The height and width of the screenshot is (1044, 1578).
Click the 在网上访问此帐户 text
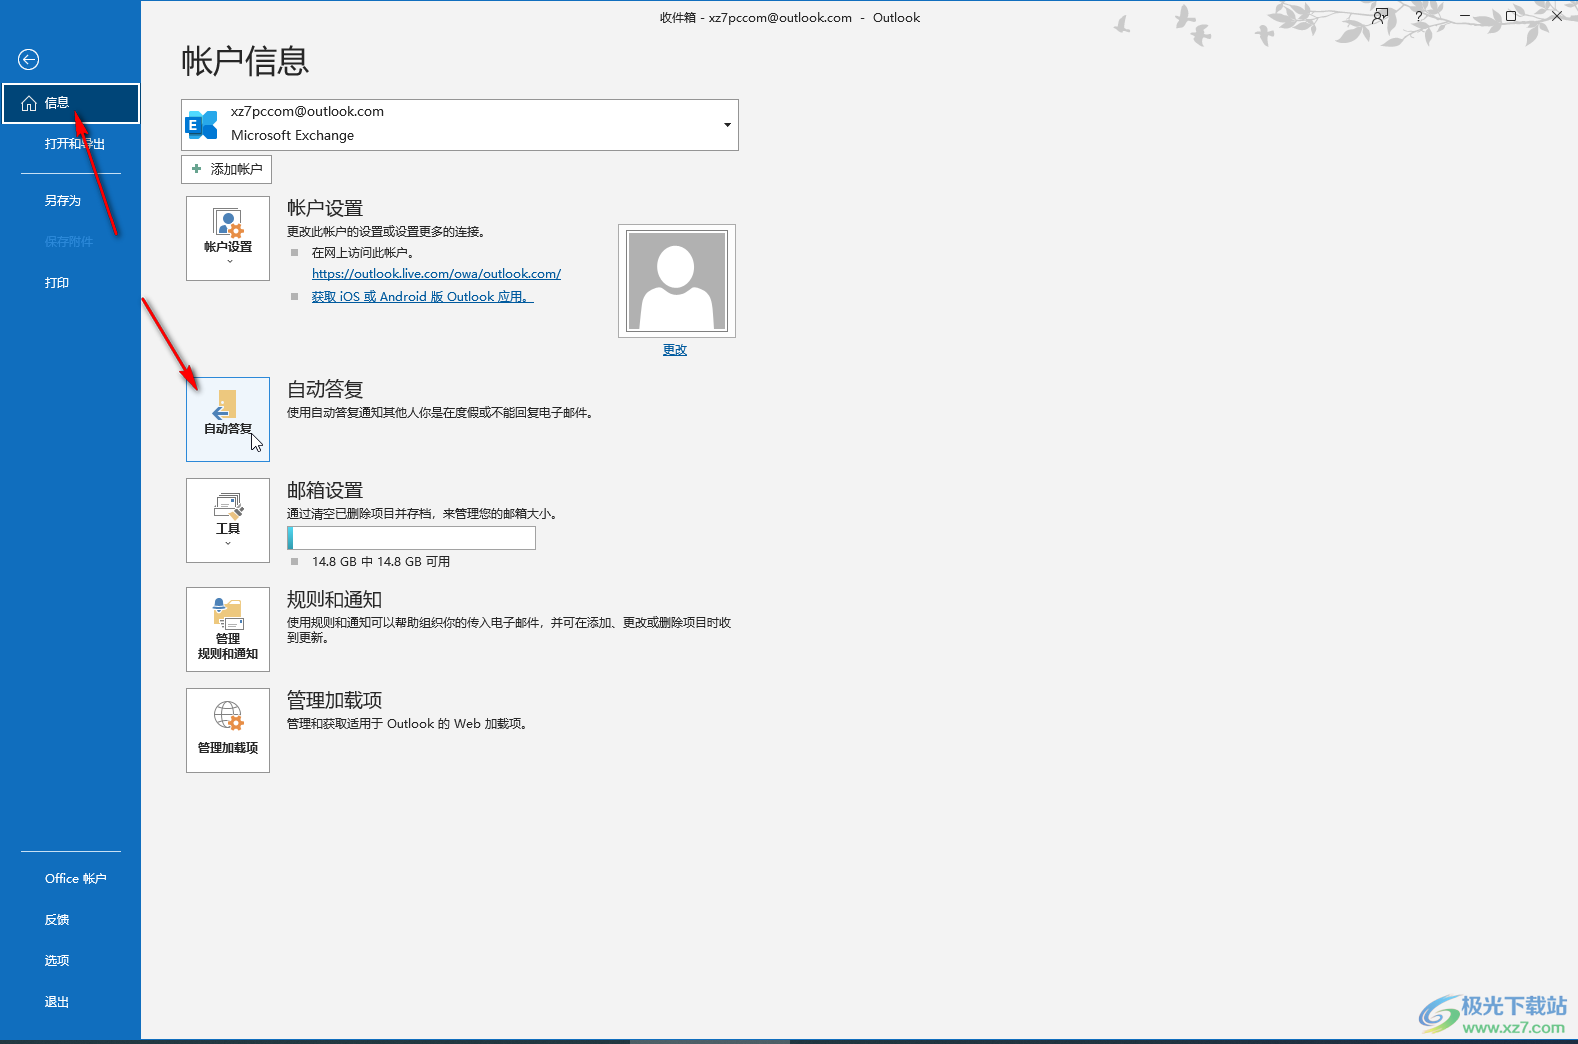click(x=363, y=253)
